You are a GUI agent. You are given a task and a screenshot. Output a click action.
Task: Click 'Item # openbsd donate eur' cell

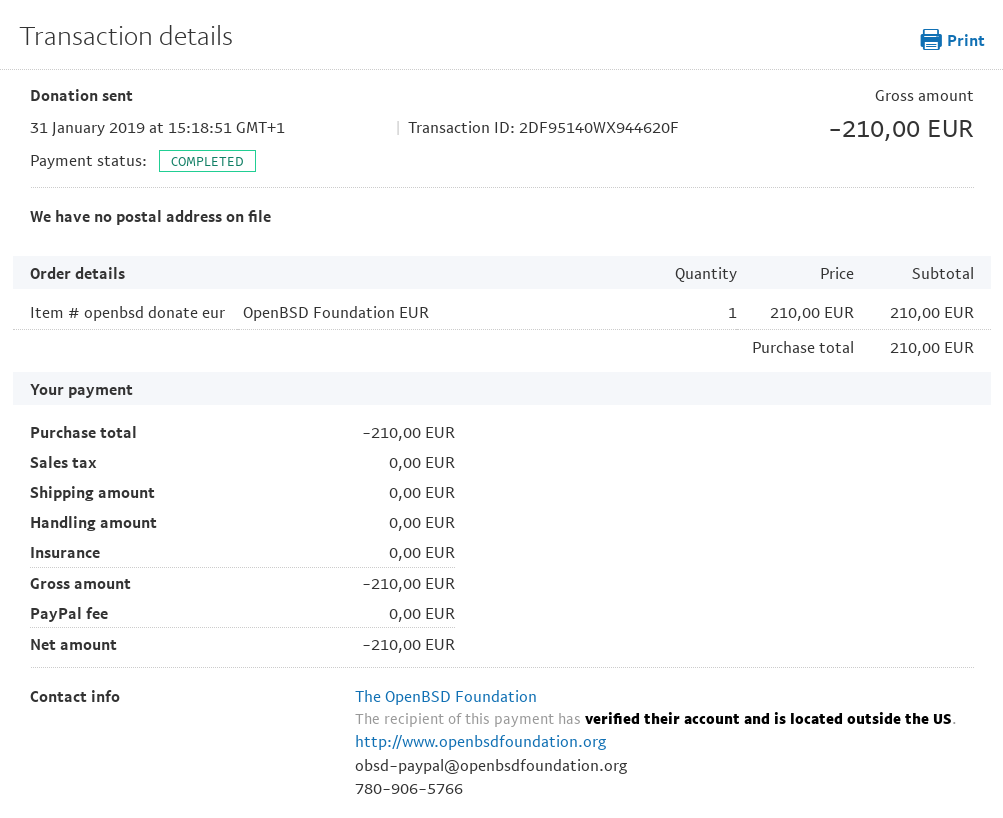pos(127,313)
